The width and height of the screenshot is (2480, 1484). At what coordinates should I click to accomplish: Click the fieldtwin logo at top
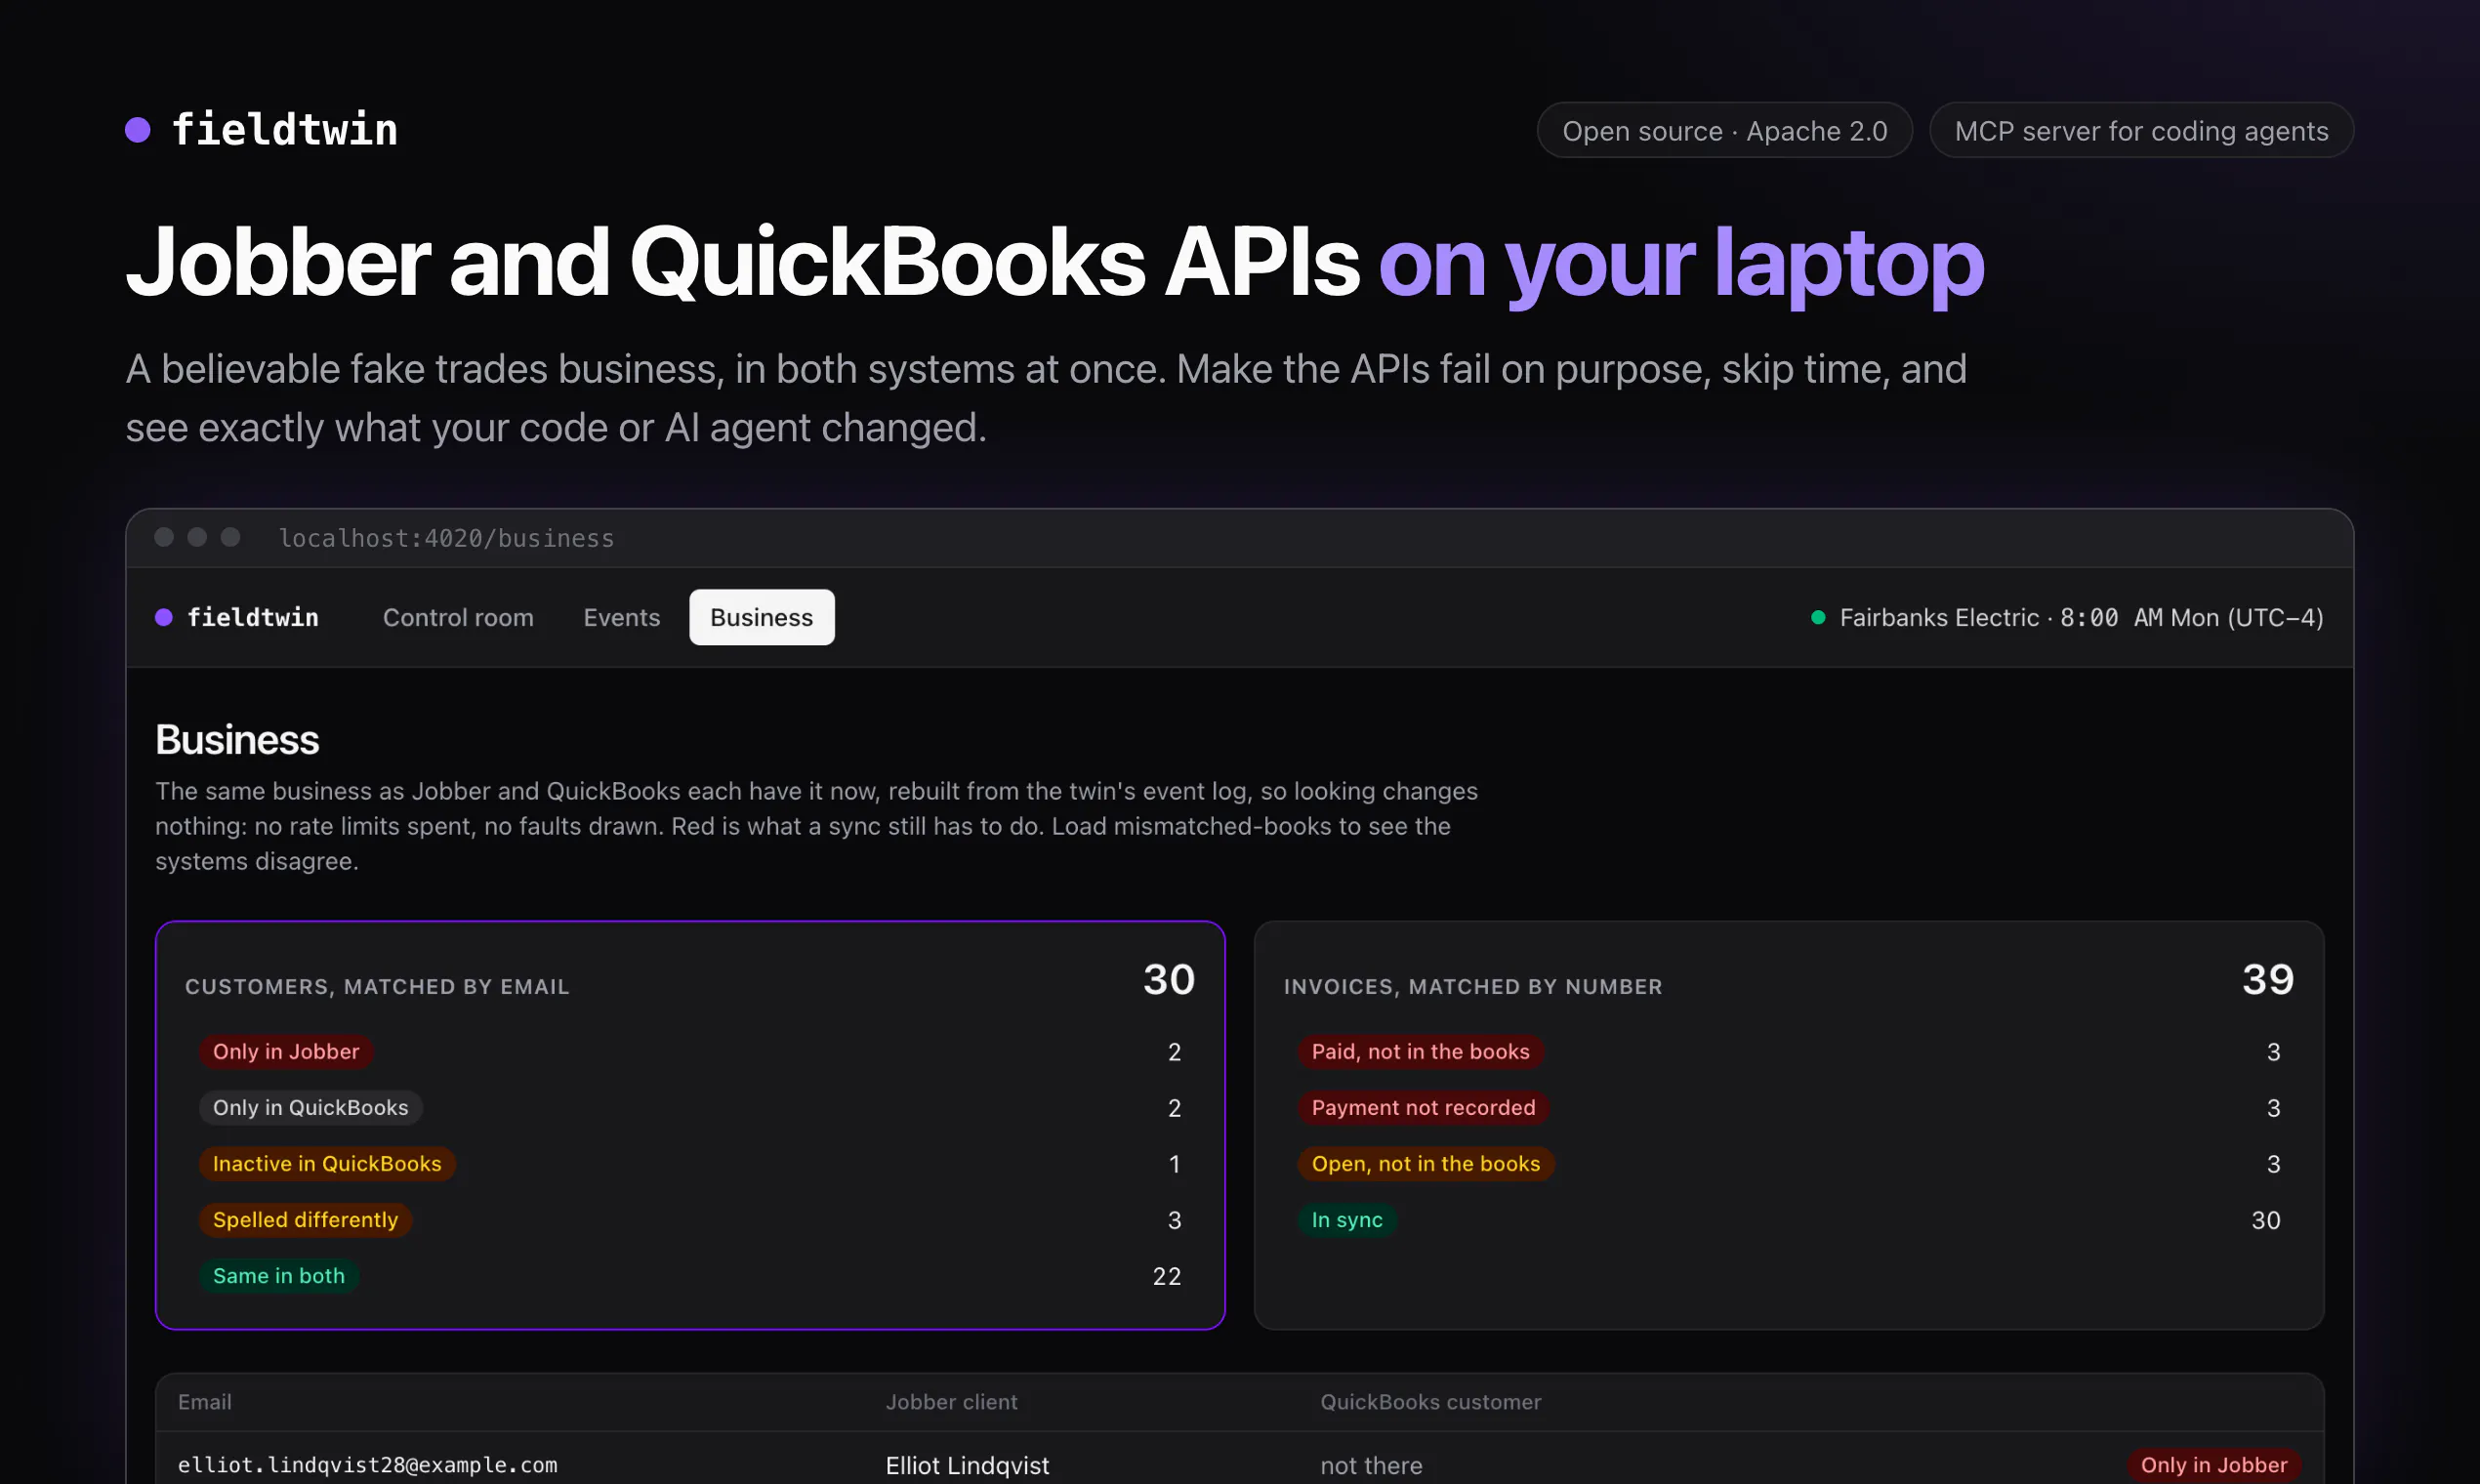[x=261, y=130]
